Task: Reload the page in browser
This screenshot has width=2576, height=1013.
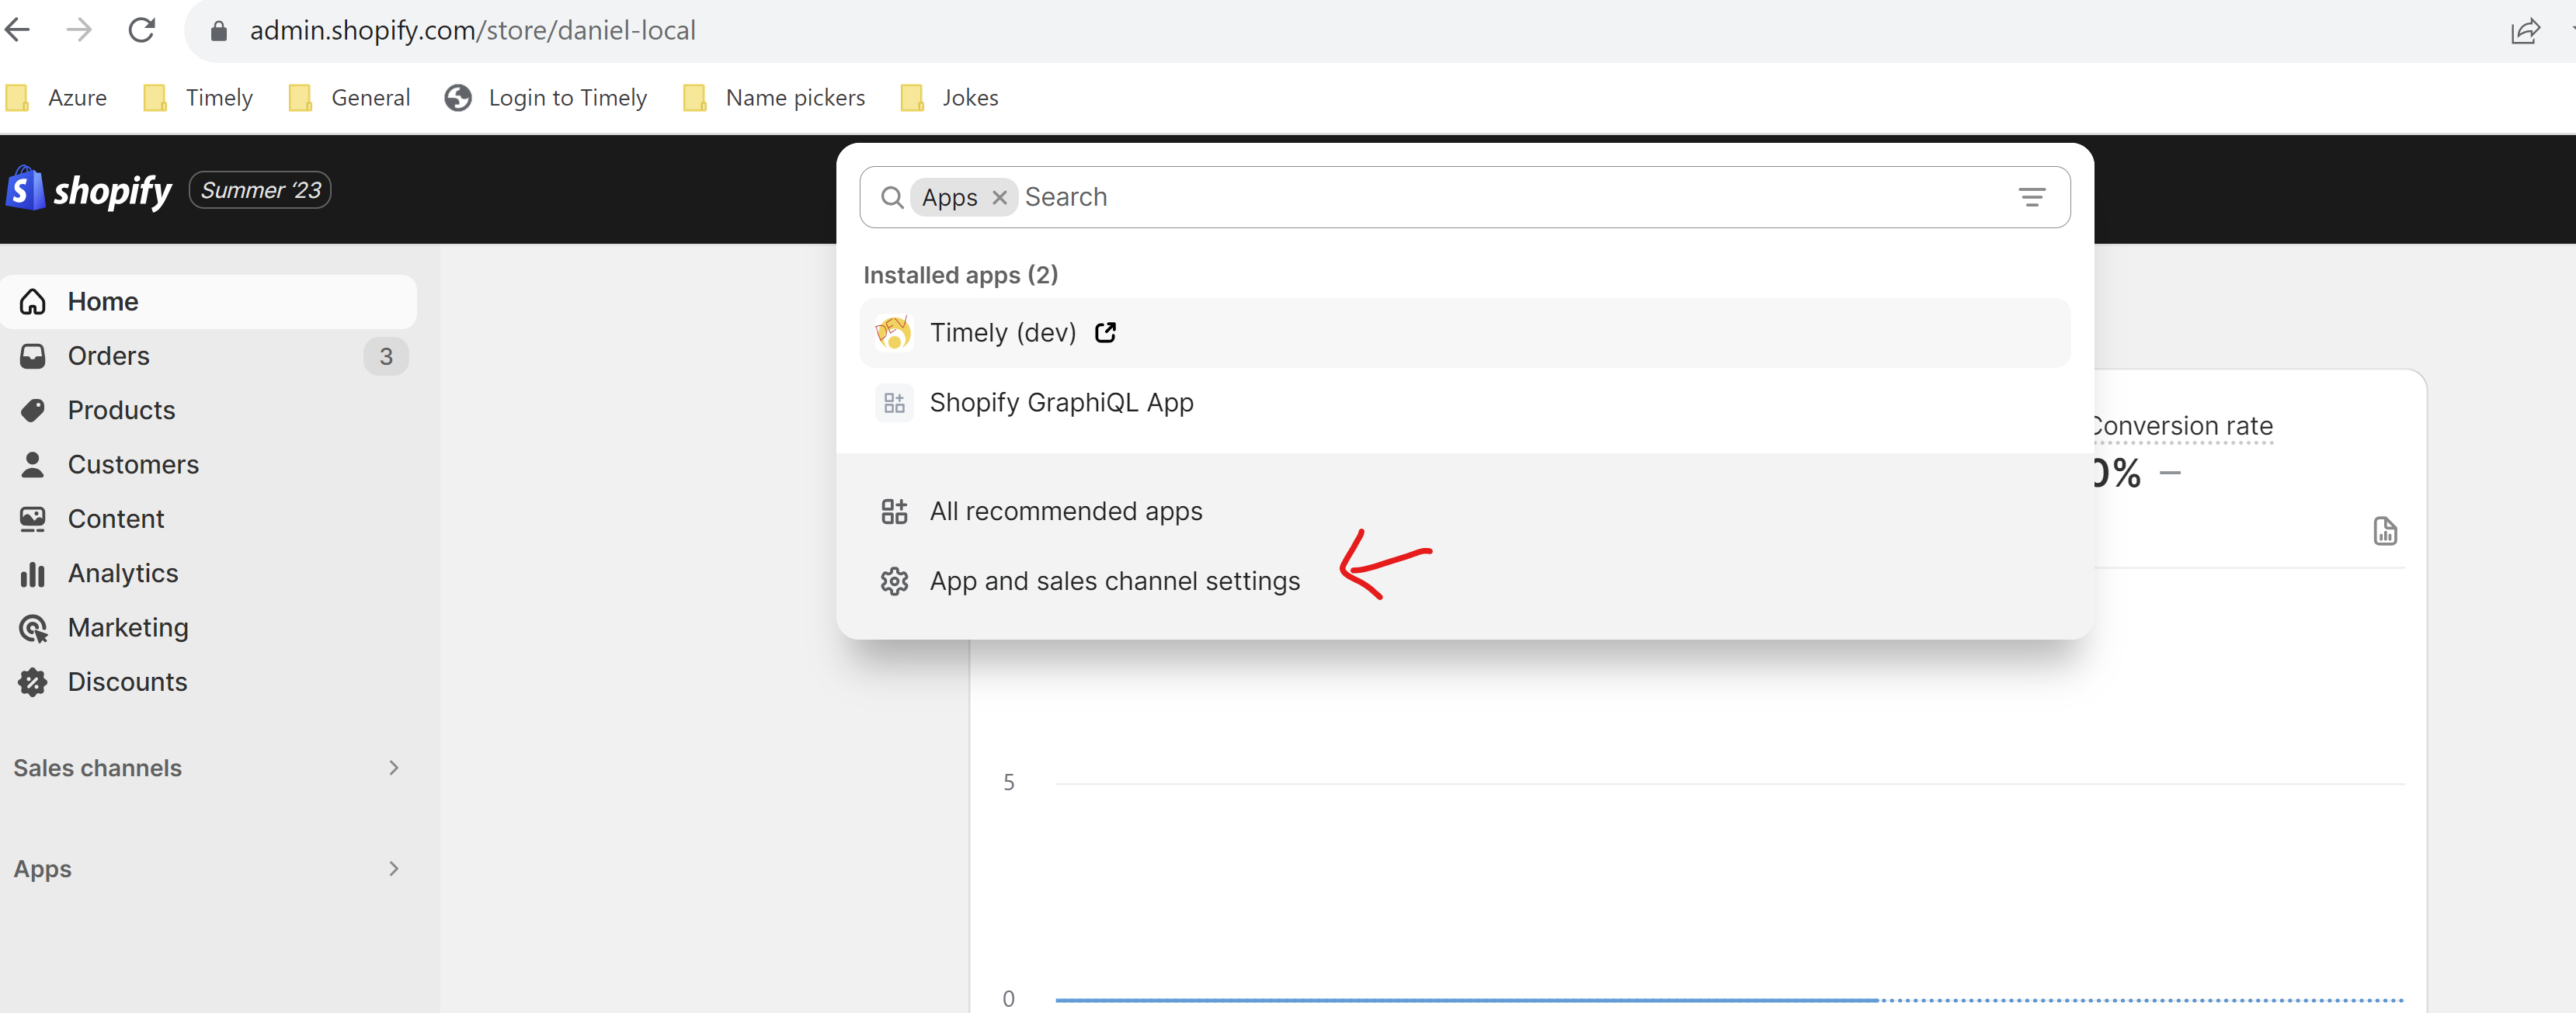Action: click(142, 30)
